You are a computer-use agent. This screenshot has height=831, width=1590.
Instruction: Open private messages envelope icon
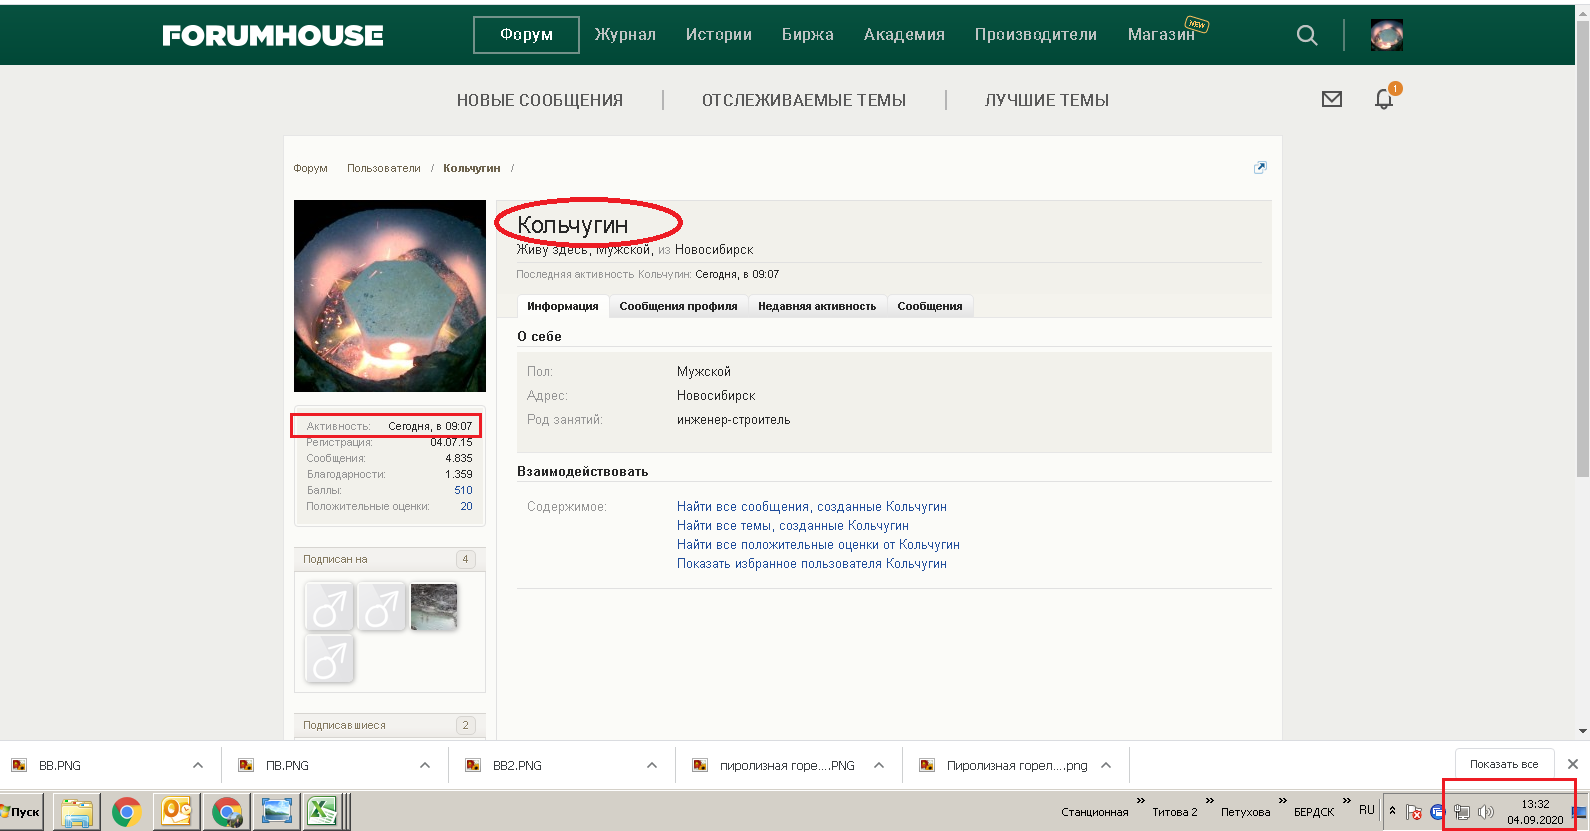coord(1331,99)
